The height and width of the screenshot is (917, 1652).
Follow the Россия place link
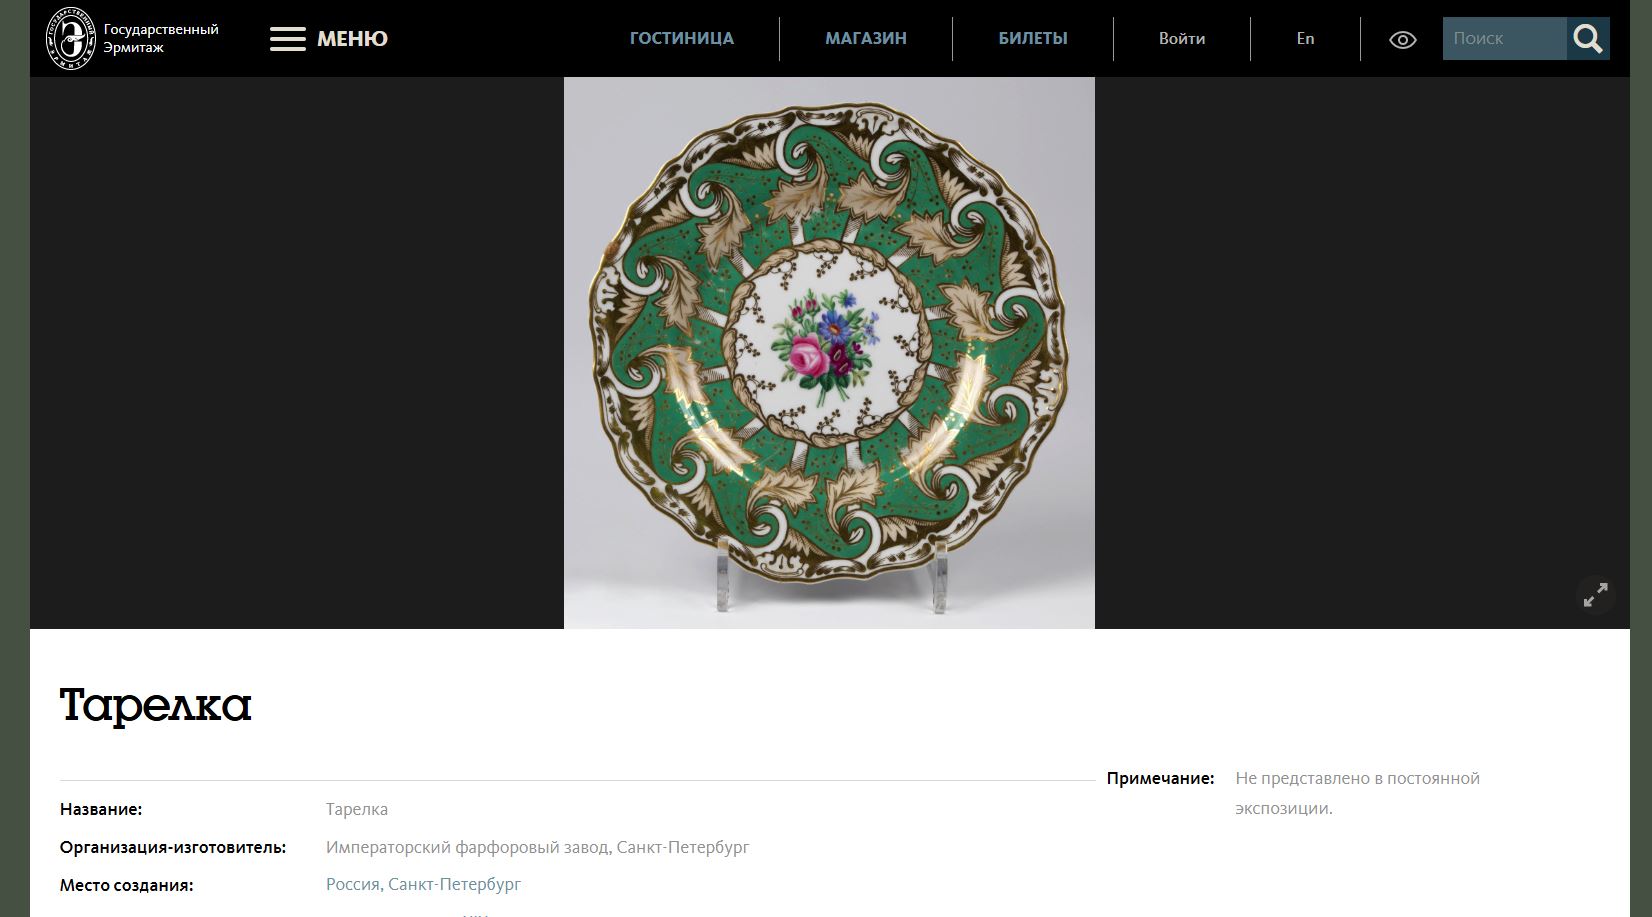point(352,884)
